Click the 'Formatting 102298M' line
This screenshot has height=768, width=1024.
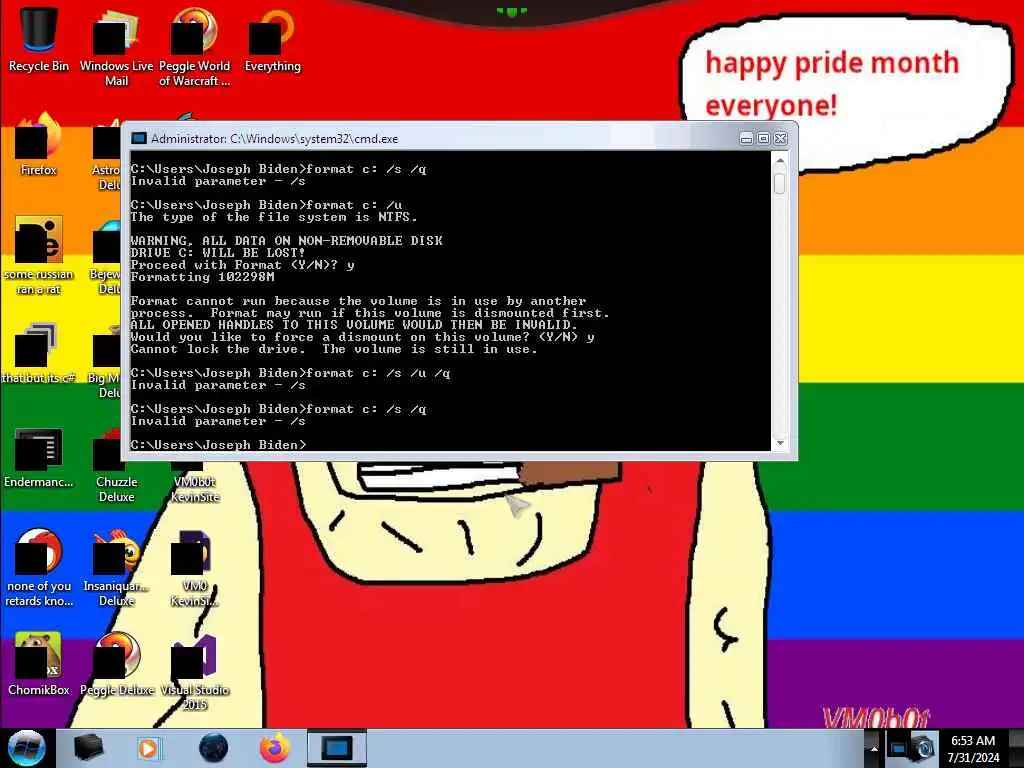coord(202,277)
